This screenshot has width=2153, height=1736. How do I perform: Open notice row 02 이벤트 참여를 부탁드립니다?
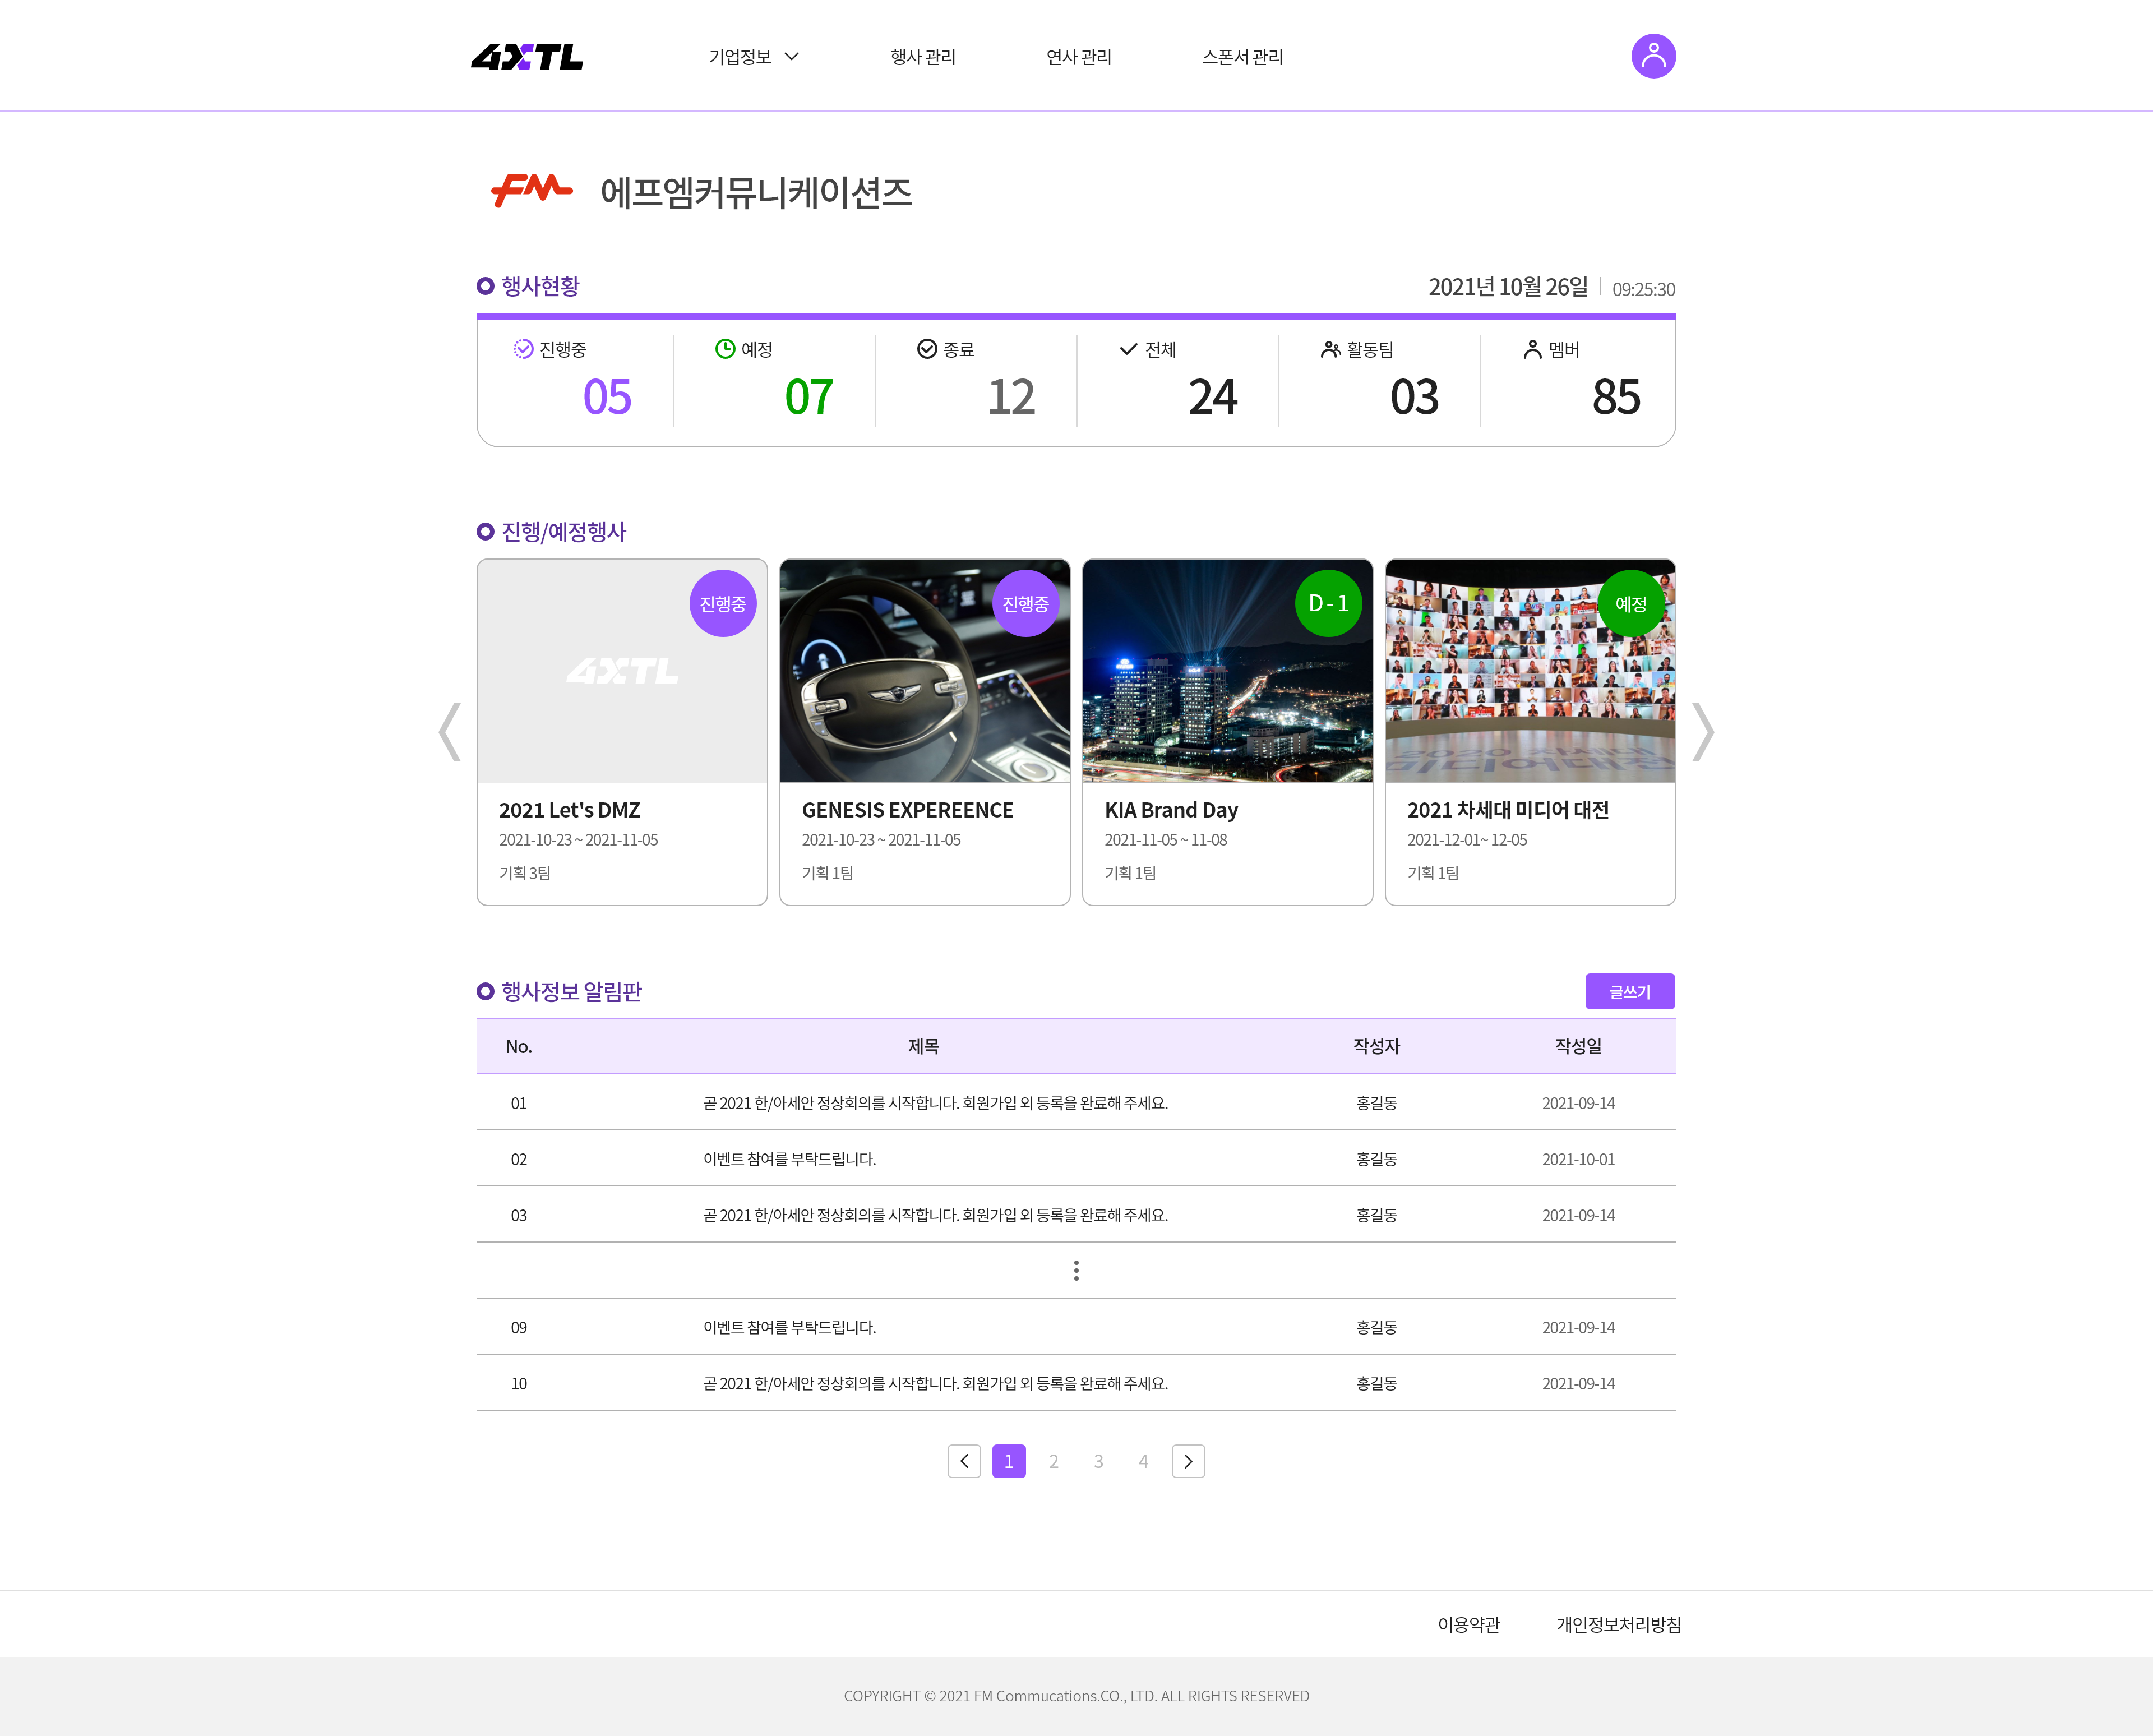click(789, 1159)
